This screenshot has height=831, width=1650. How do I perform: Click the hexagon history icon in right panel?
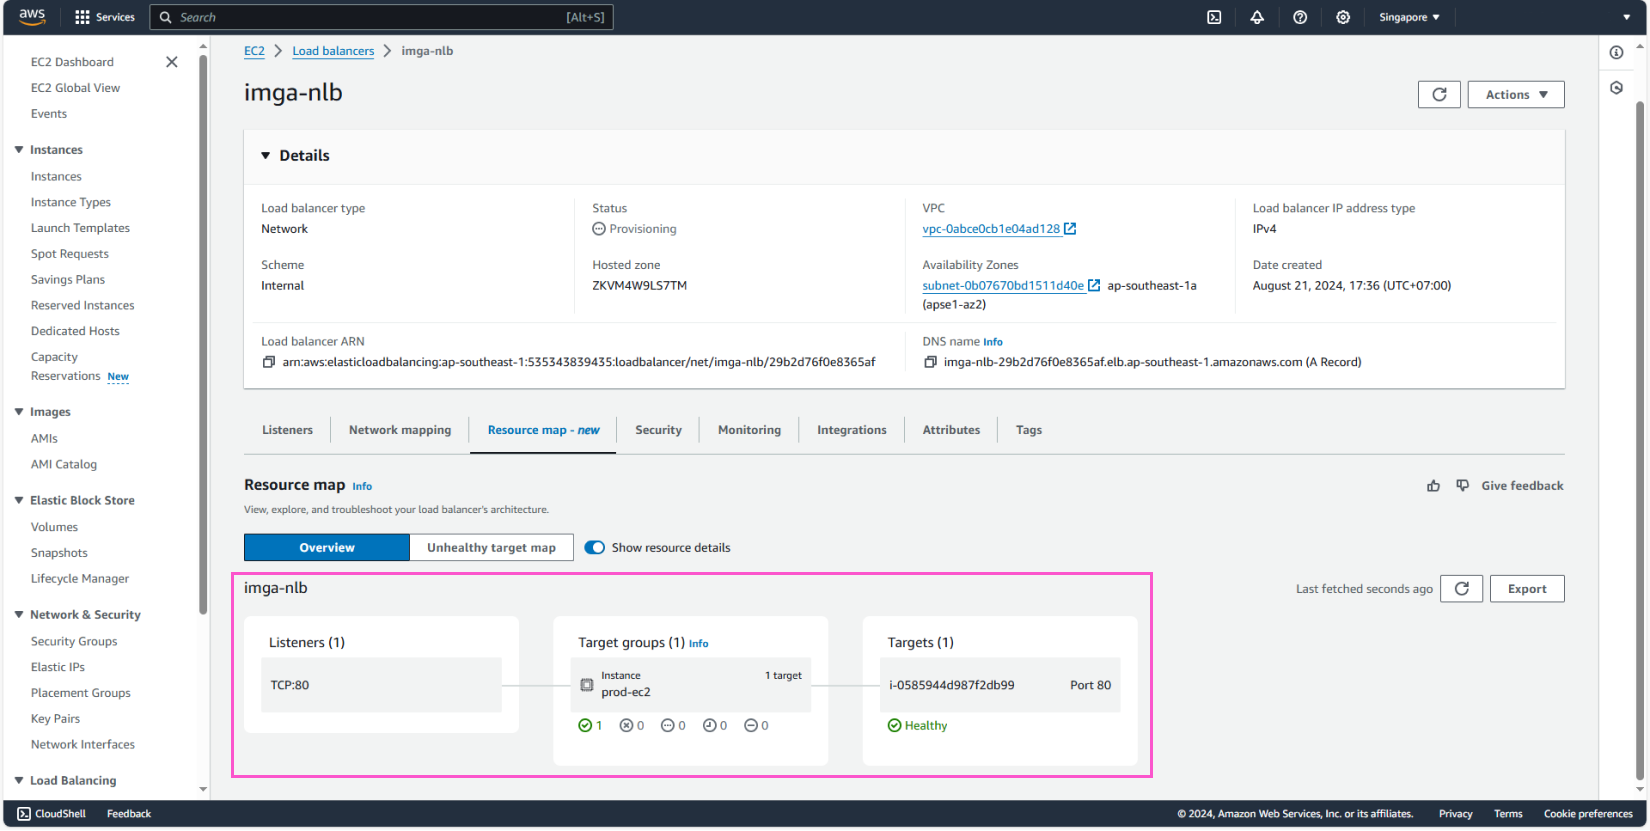[x=1616, y=88]
